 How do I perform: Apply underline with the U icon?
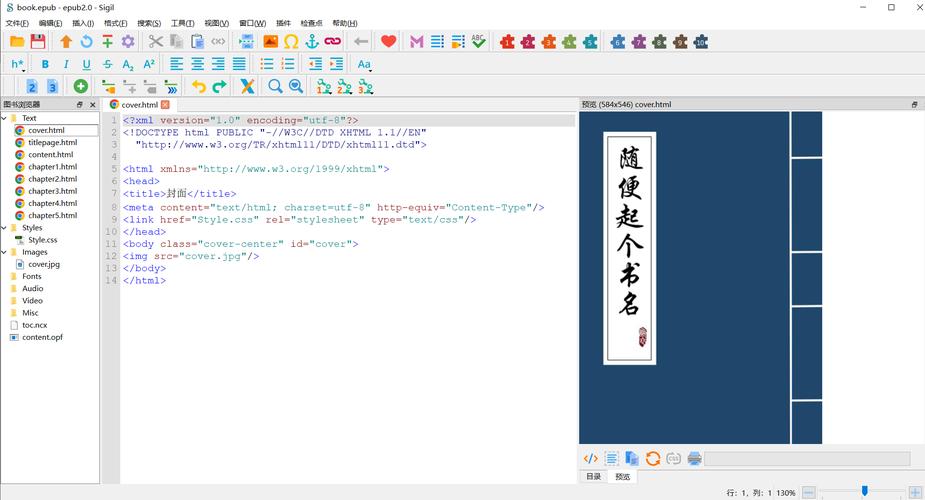point(87,64)
